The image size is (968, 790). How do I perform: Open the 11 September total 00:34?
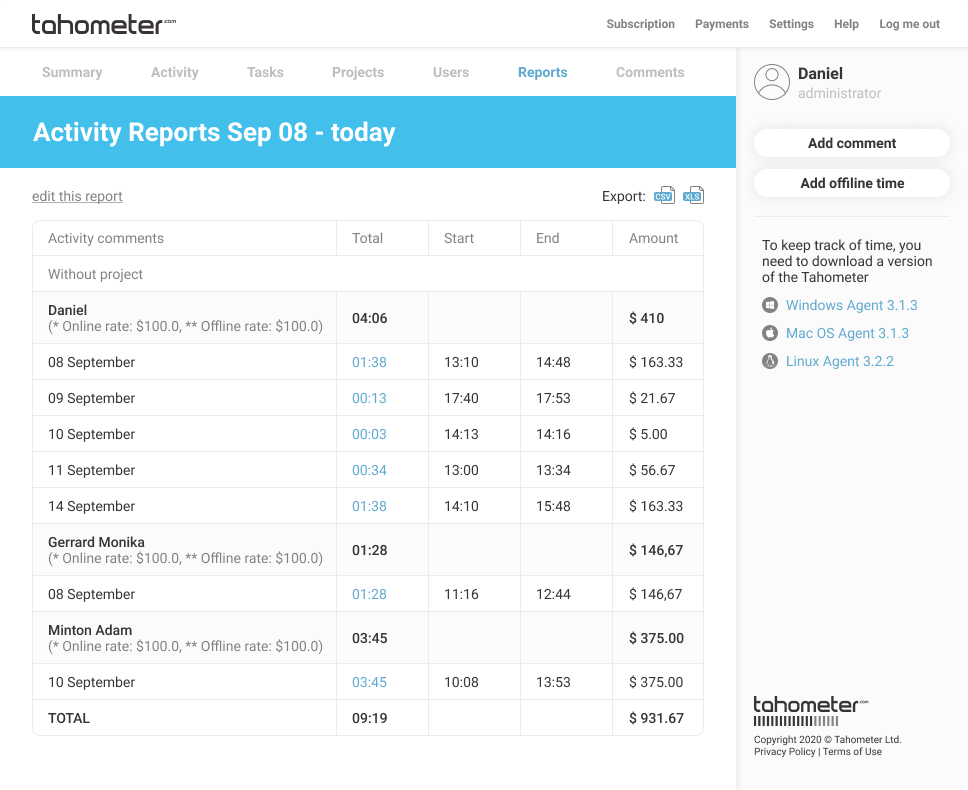coord(369,470)
